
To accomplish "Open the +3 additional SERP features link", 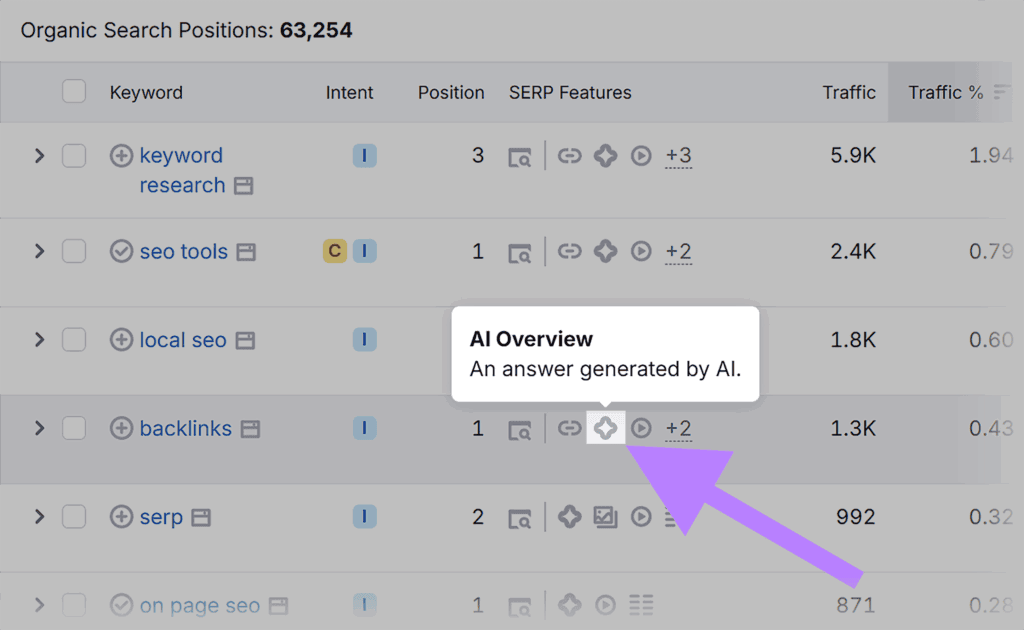I will (680, 156).
